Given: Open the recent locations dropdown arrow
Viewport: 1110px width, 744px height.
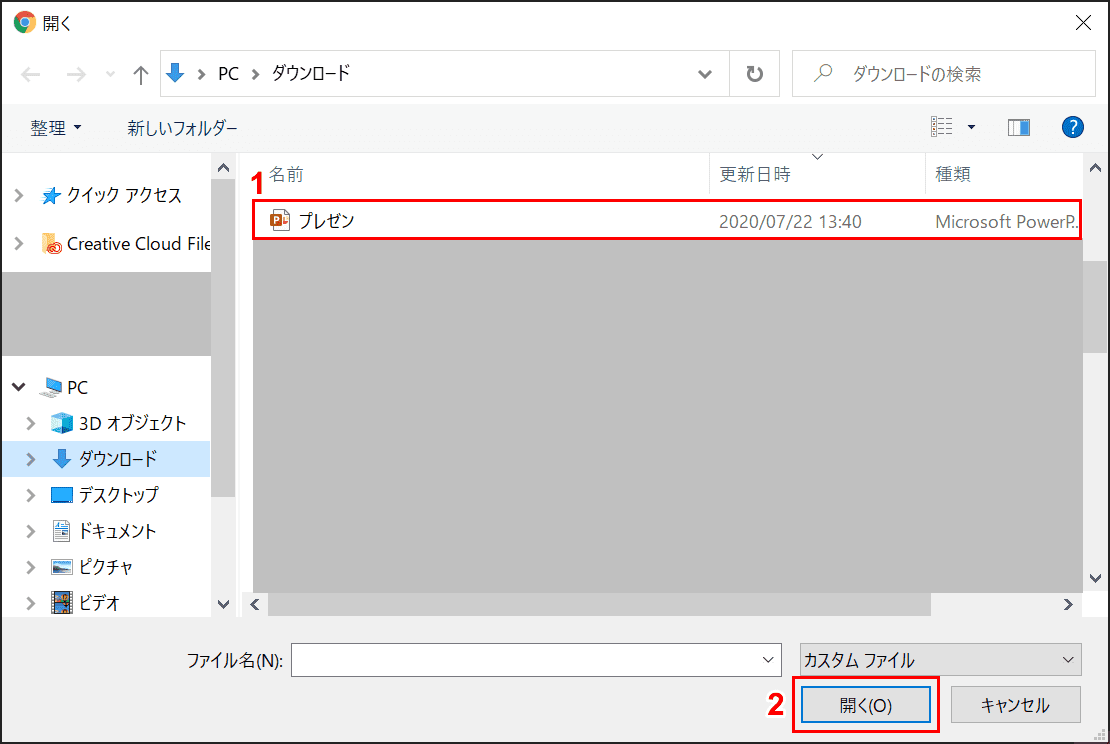Looking at the screenshot, I should point(110,74).
